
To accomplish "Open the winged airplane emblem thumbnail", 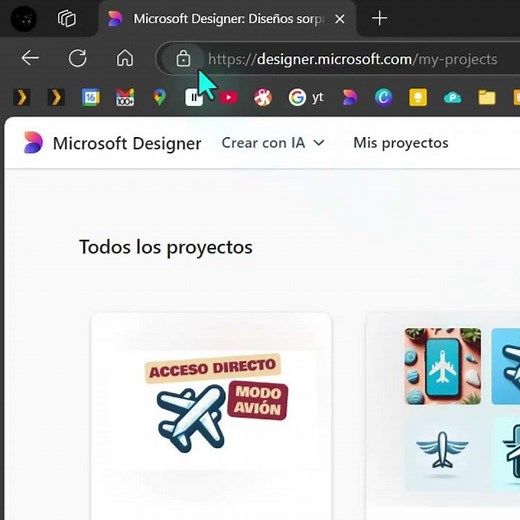I will click(x=443, y=453).
